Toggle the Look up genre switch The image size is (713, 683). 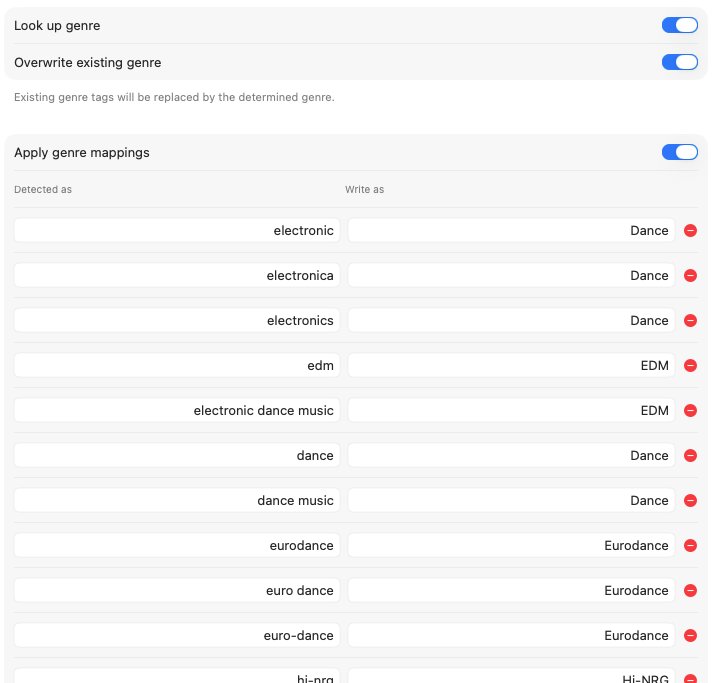[679, 25]
